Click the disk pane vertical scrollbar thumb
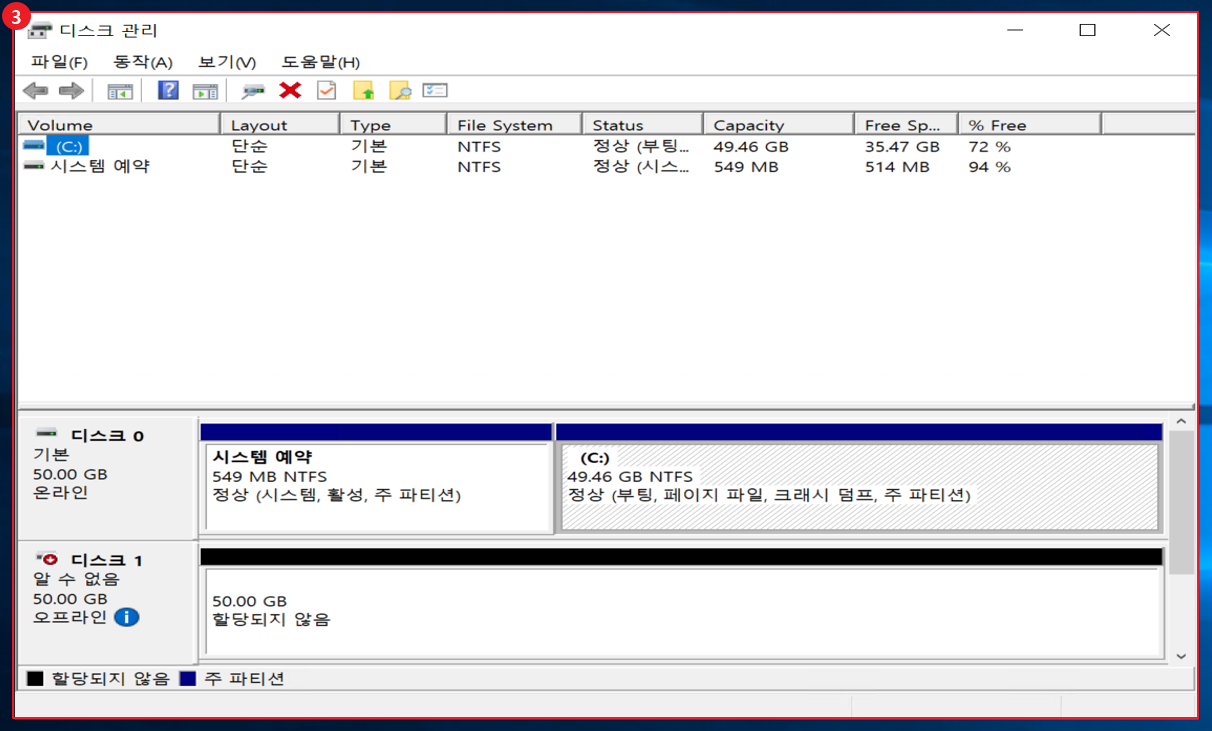The image size is (1212, 731). coord(1181,502)
